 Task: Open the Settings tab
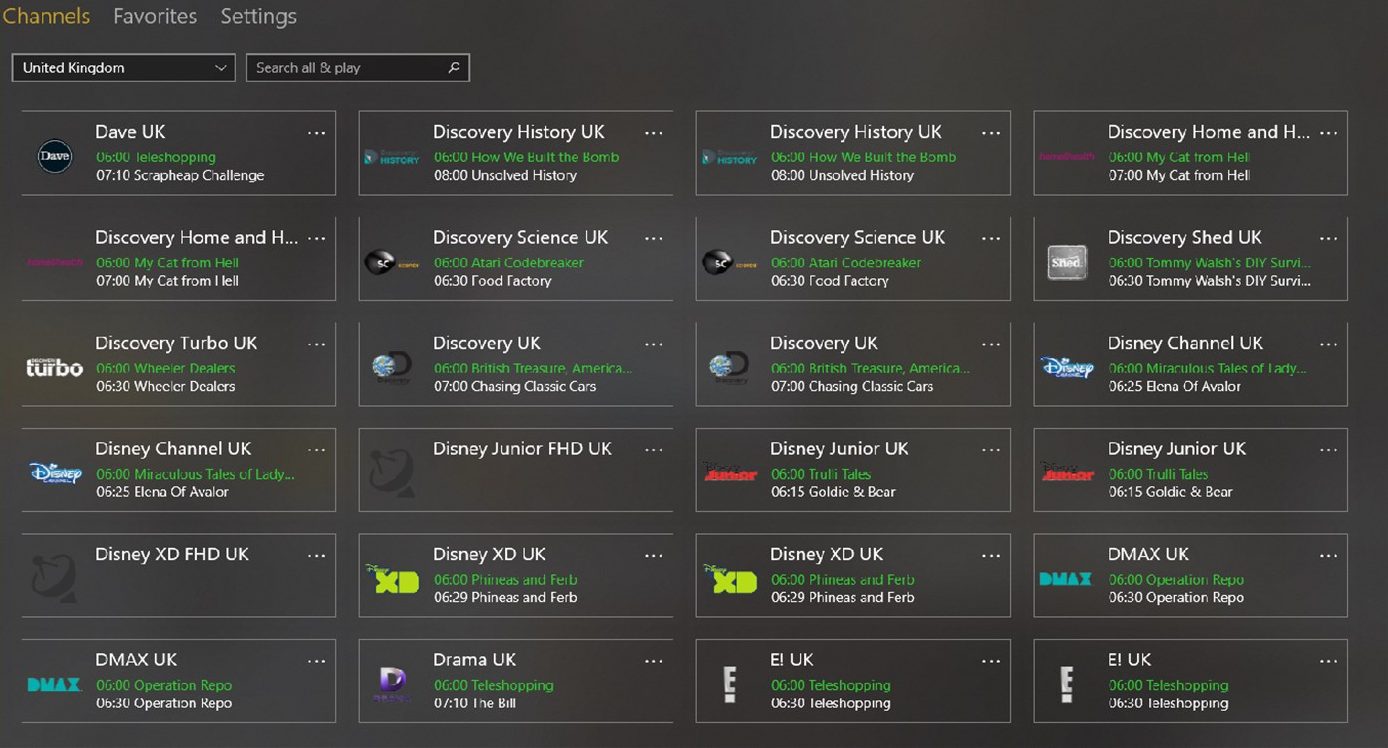click(x=258, y=17)
